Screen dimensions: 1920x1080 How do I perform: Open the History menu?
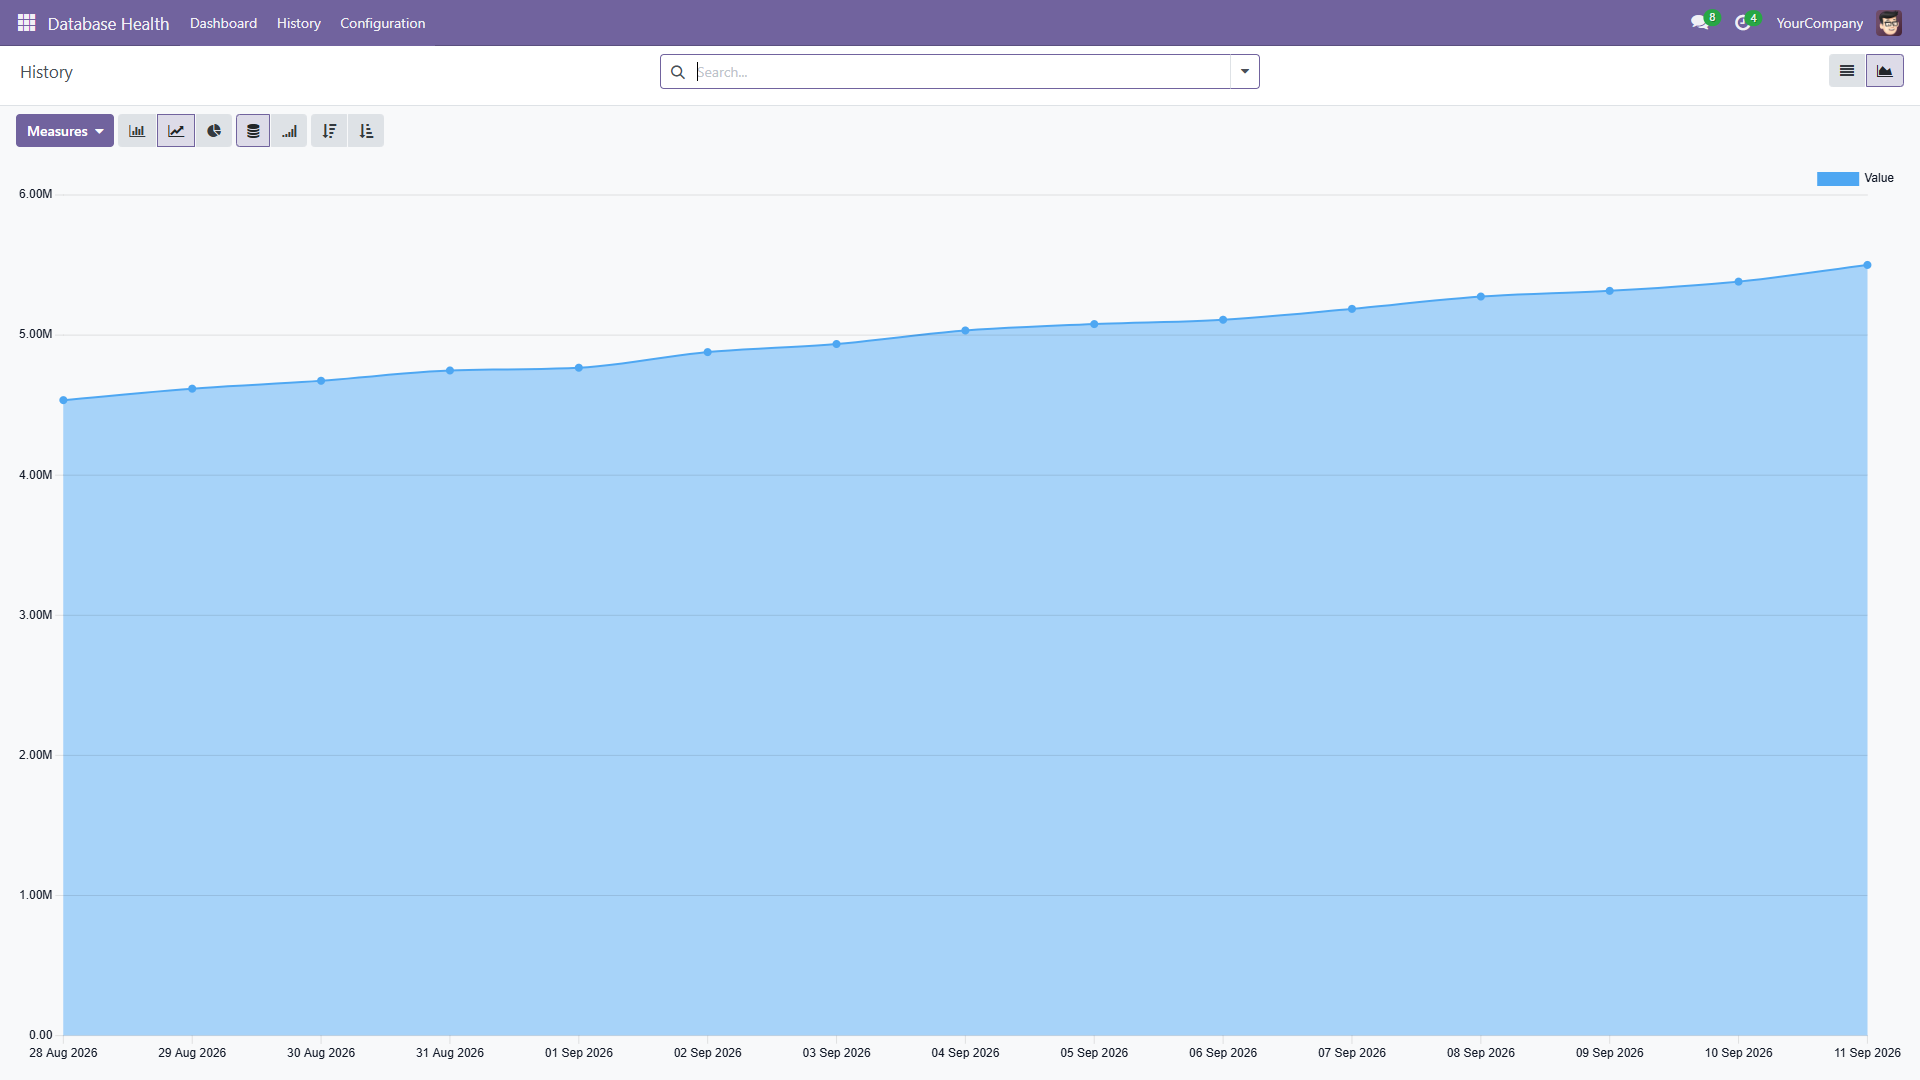pyautogui.click(x=299, y=23)
